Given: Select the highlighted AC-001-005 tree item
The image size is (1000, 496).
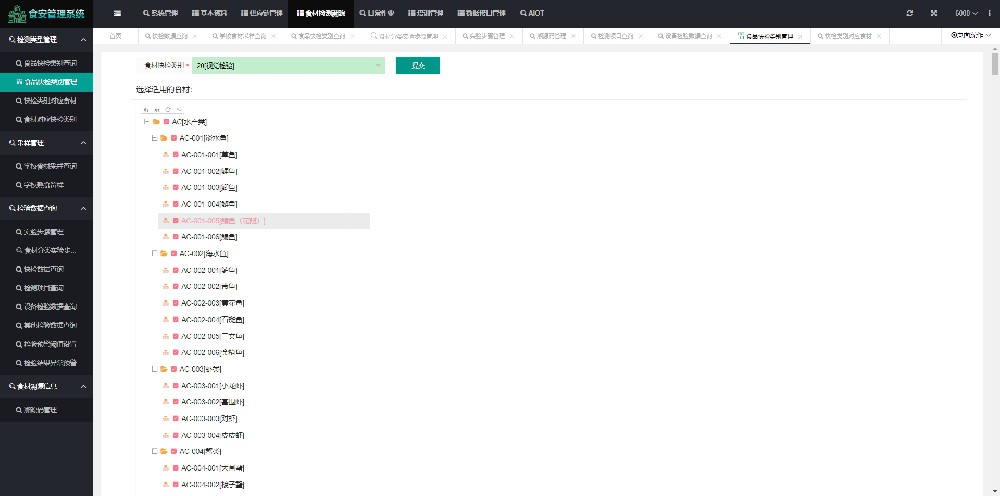Looking at the screenshot, I should [x=224, y=221].
